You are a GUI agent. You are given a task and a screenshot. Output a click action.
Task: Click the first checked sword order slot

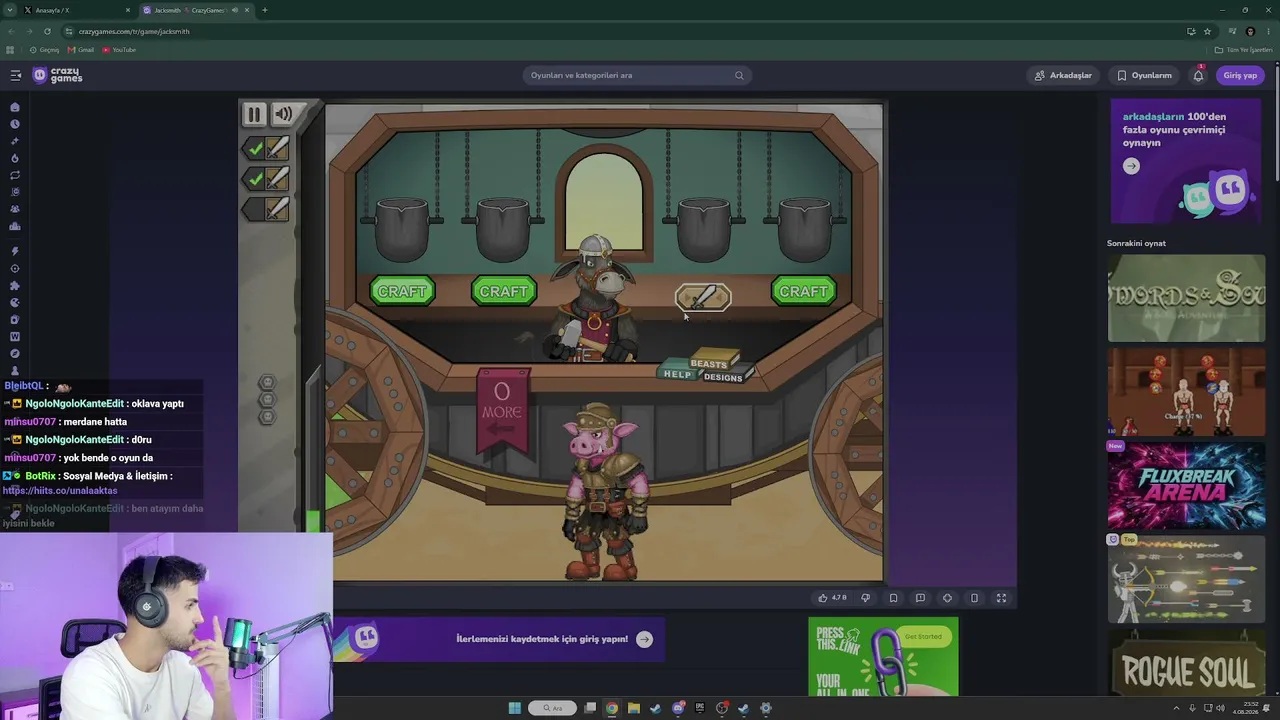pos(266,149)
